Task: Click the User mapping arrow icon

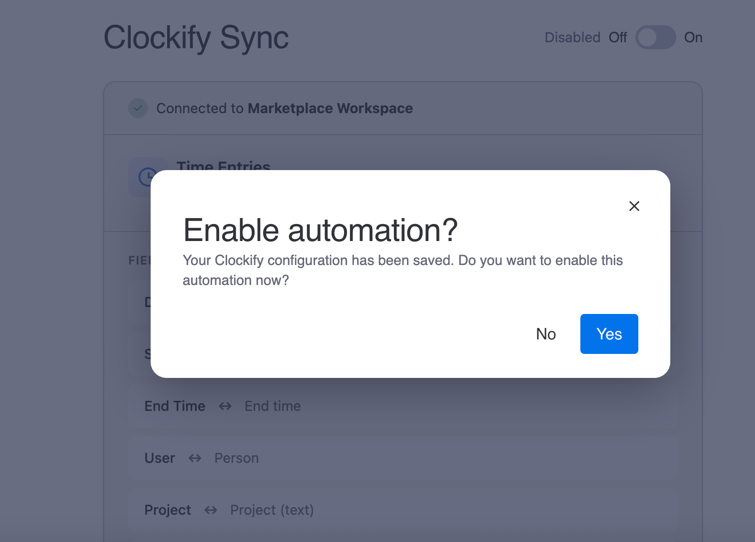Action: (x=195, y=458)
